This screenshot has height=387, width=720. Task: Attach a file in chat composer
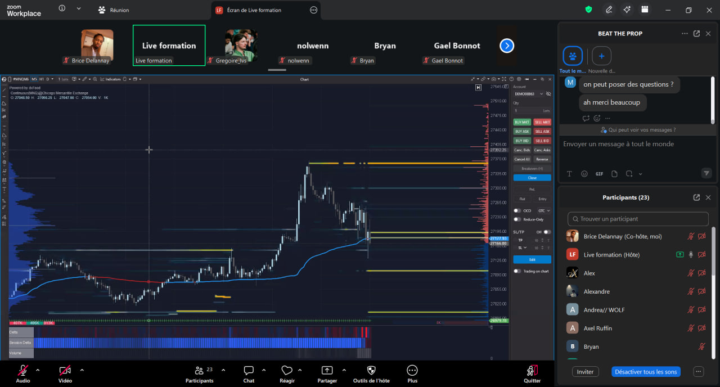[x=614, y=174]
